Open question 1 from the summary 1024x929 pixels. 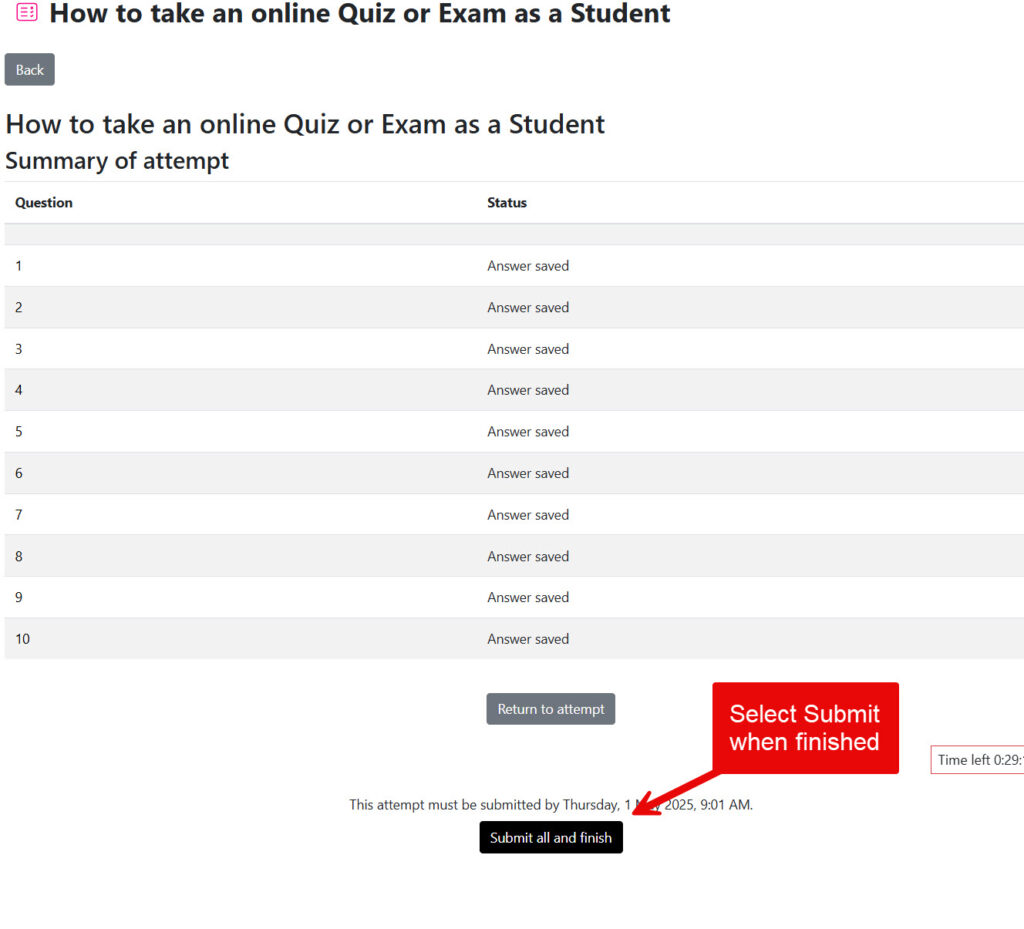click(18, 265)
